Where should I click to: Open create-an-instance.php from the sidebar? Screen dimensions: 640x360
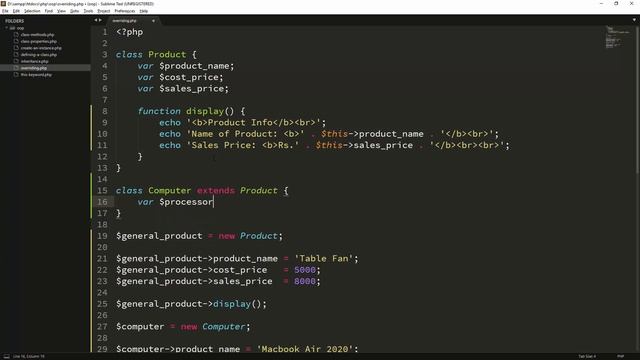(41, 48)
